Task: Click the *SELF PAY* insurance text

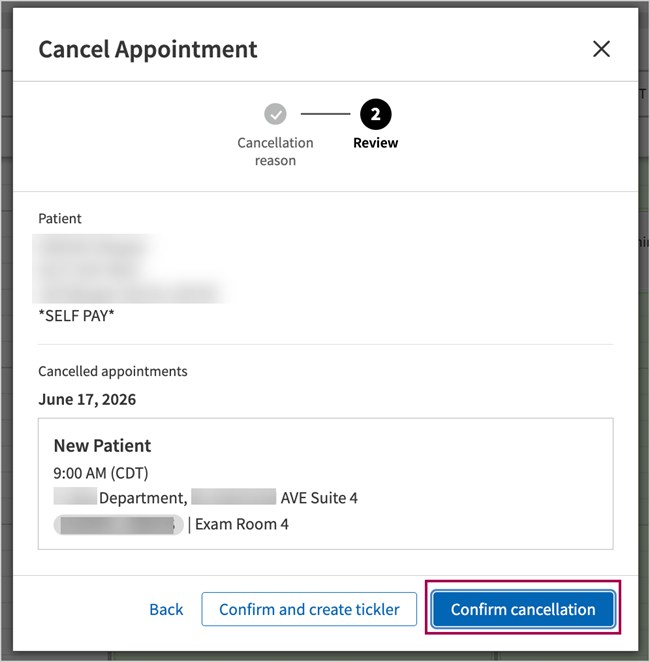Action: [76, 316]
